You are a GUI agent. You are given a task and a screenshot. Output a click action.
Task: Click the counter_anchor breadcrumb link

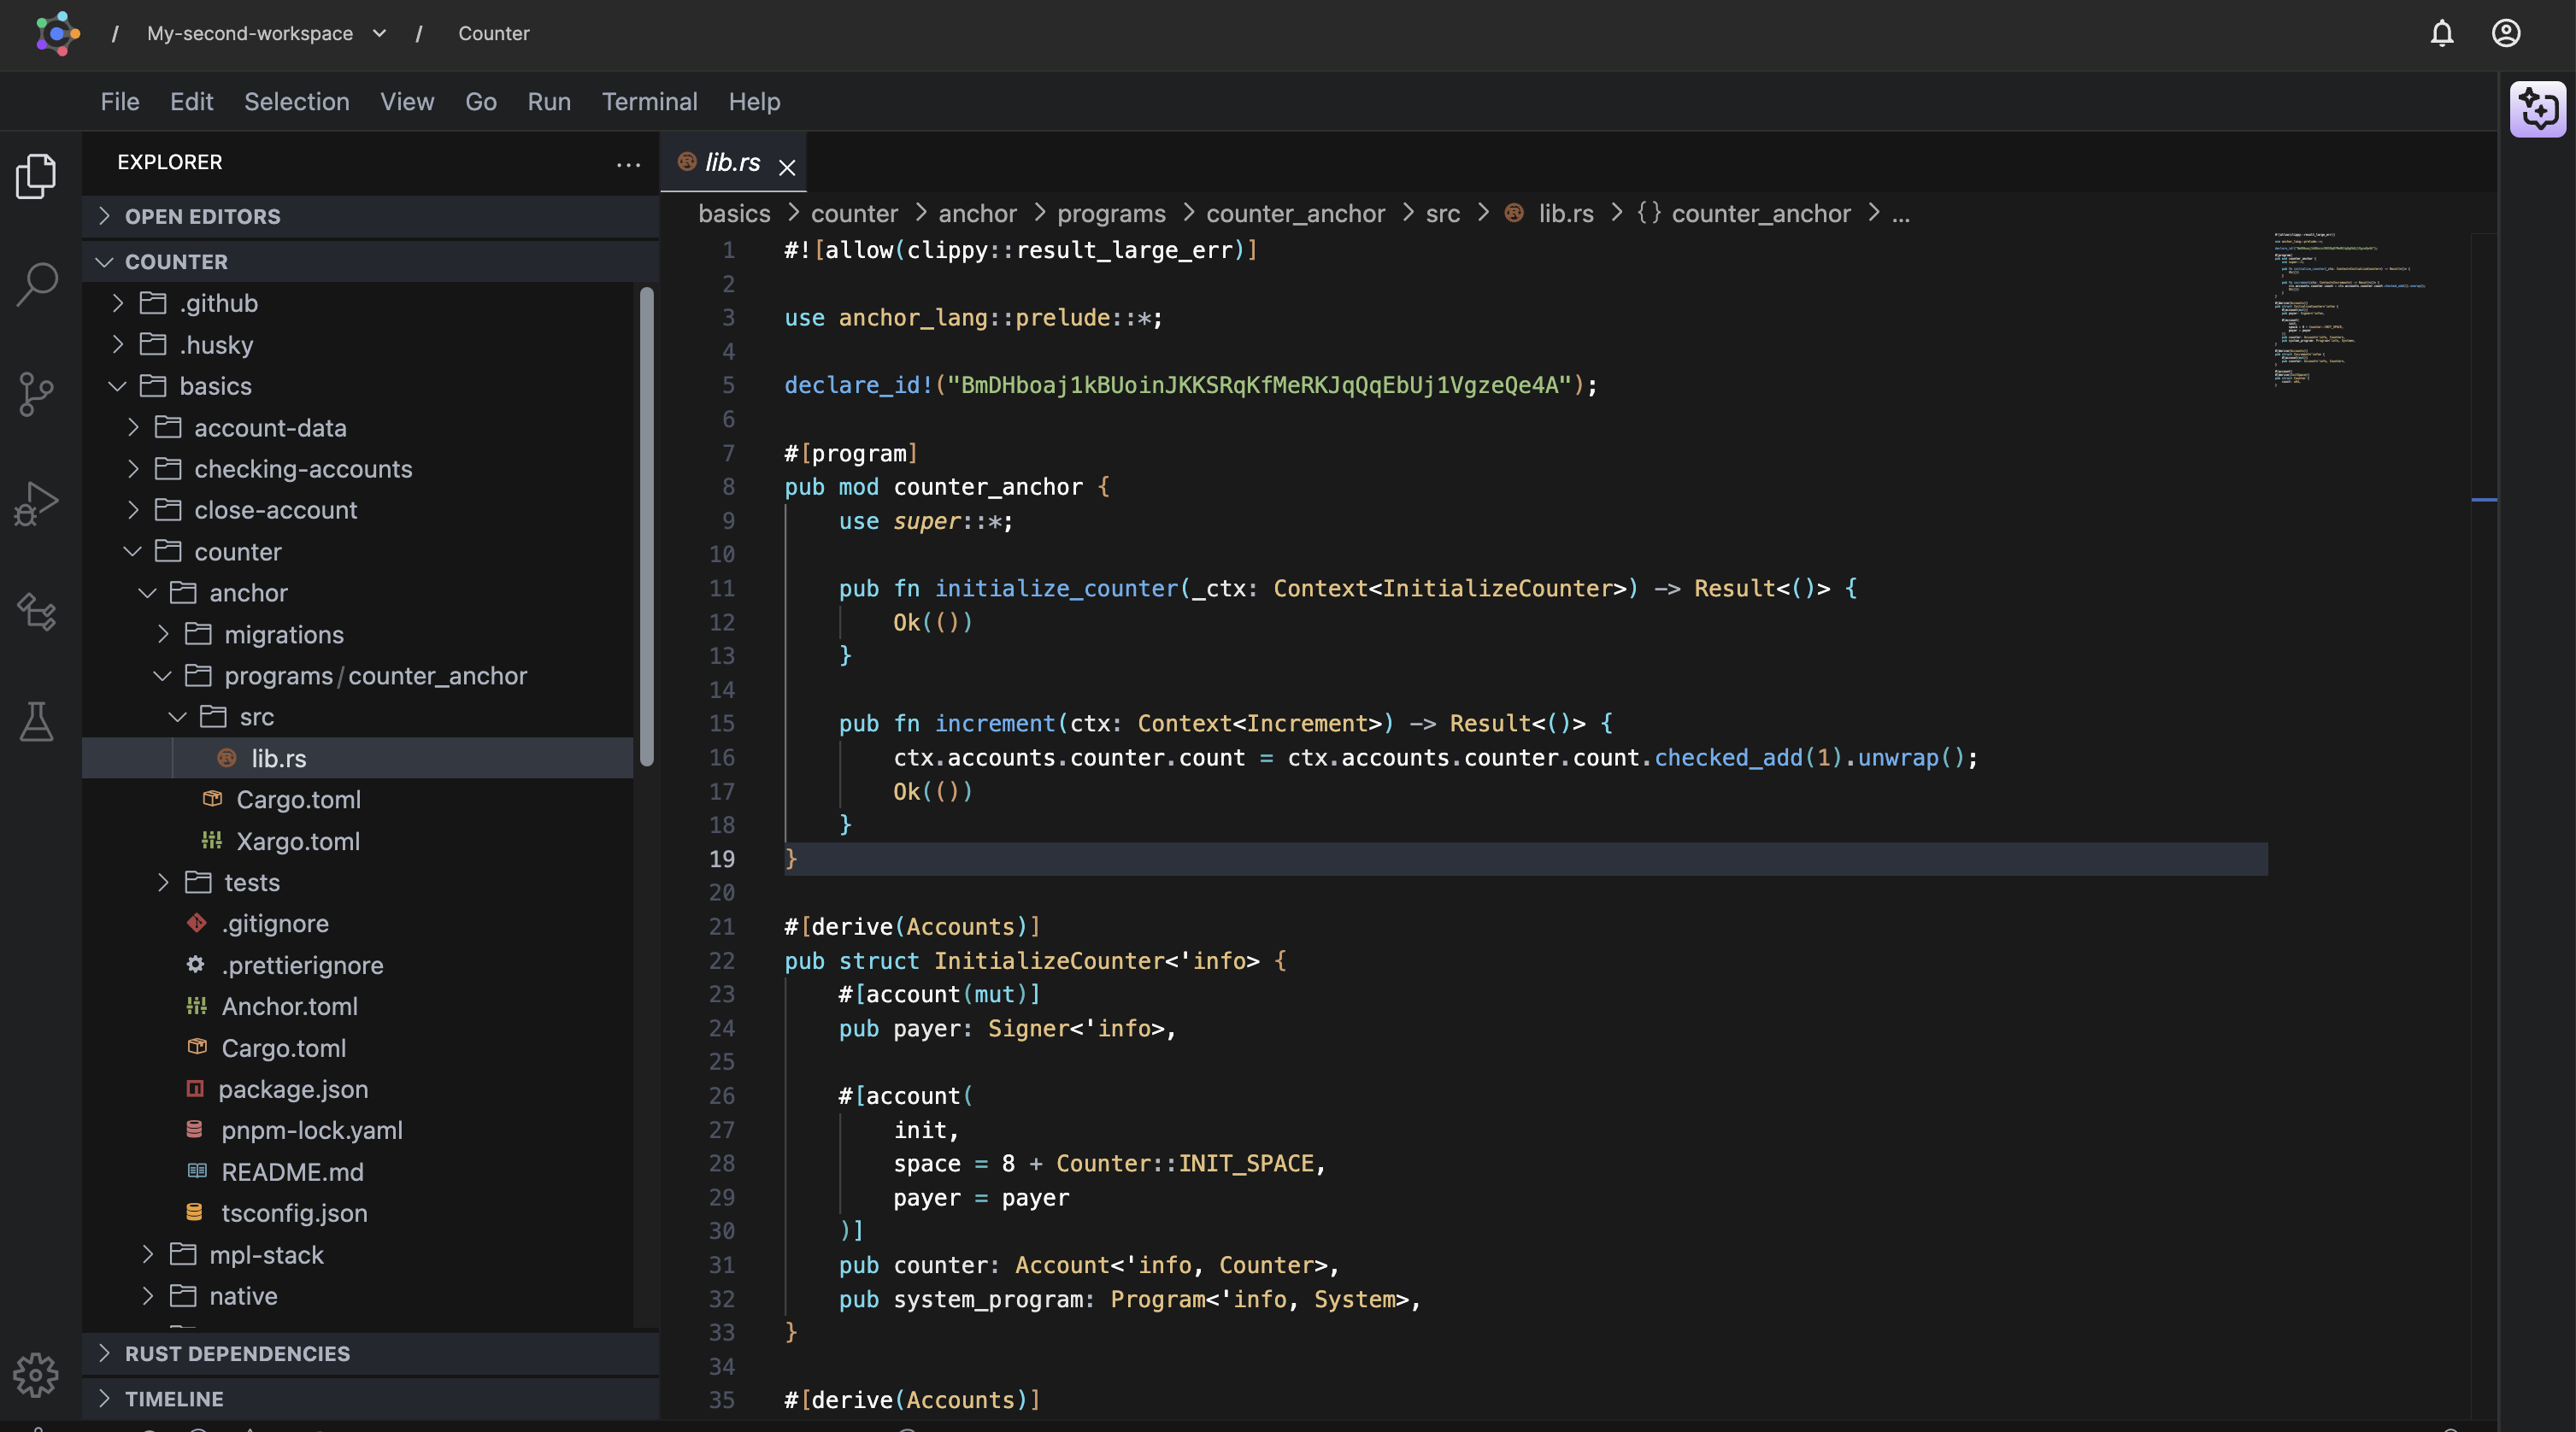pyautogui.click(x=1295, y=213)
